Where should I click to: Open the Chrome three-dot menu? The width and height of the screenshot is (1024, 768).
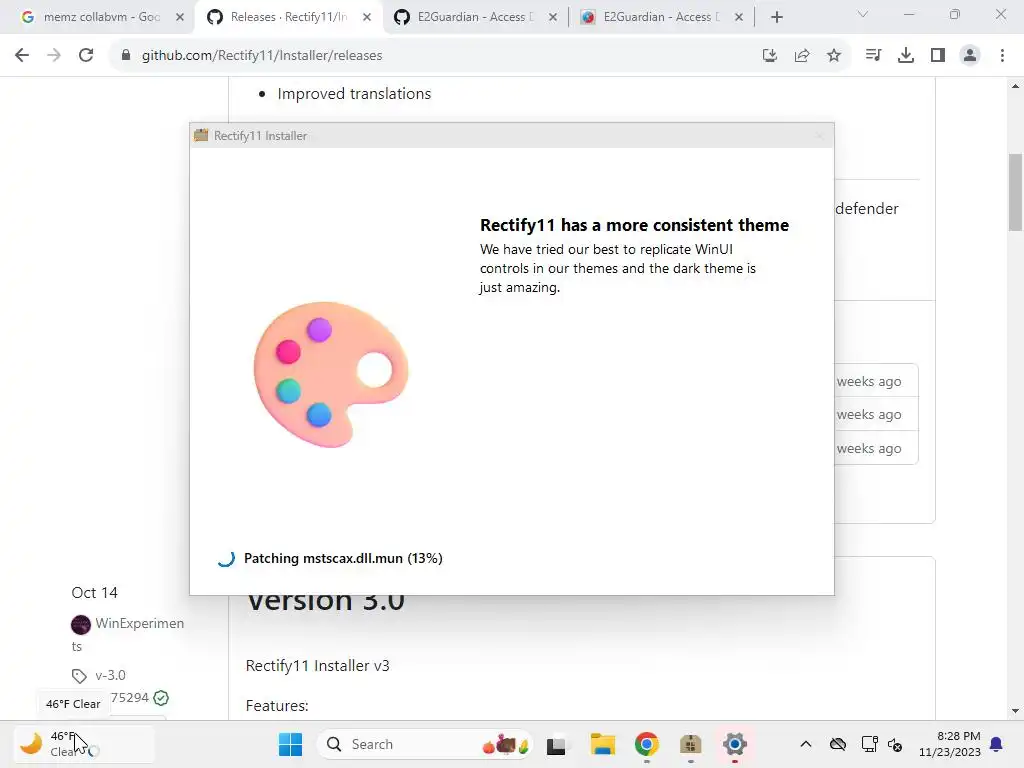pos(1002,56)
